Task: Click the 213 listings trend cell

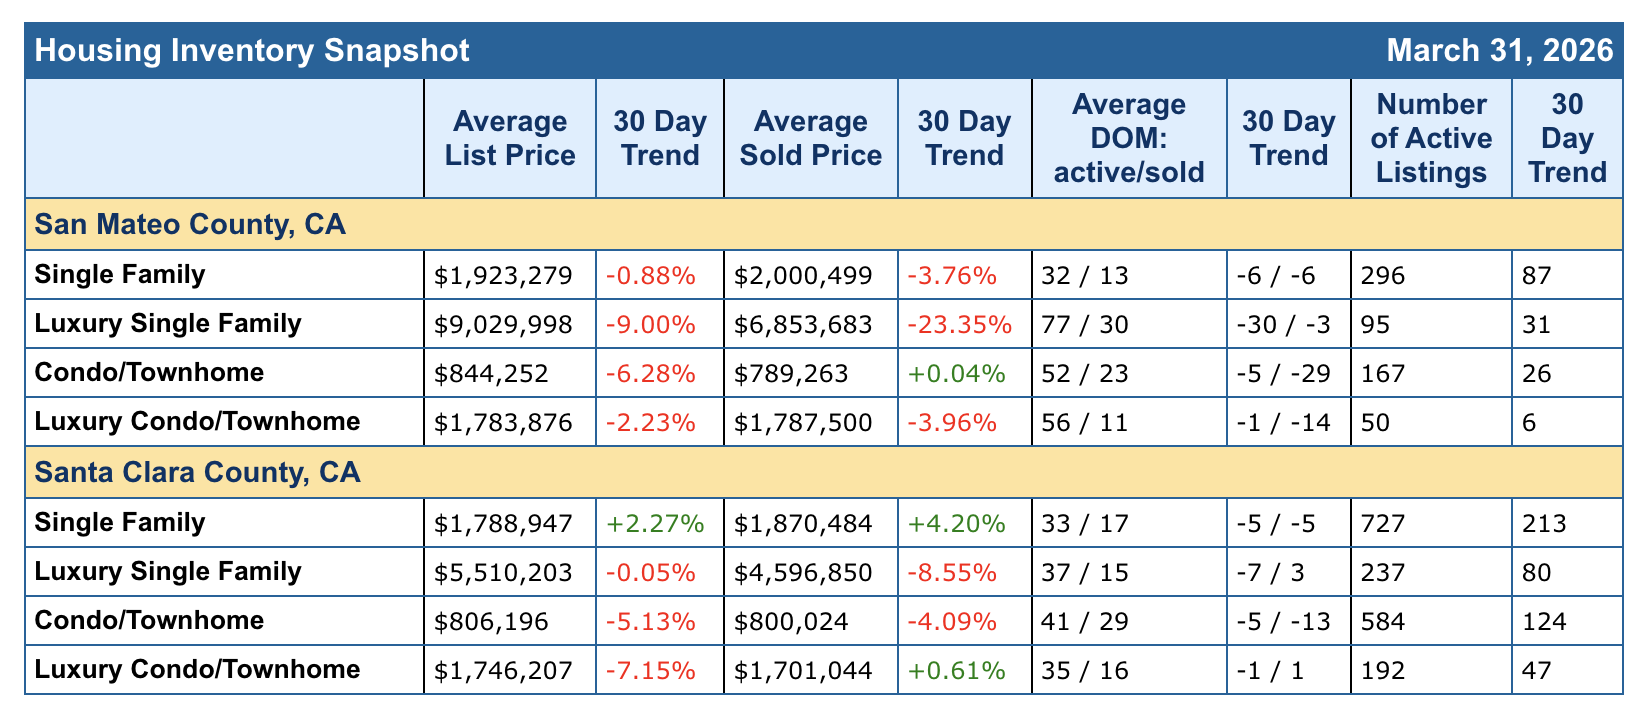Action: [1545, 522]
